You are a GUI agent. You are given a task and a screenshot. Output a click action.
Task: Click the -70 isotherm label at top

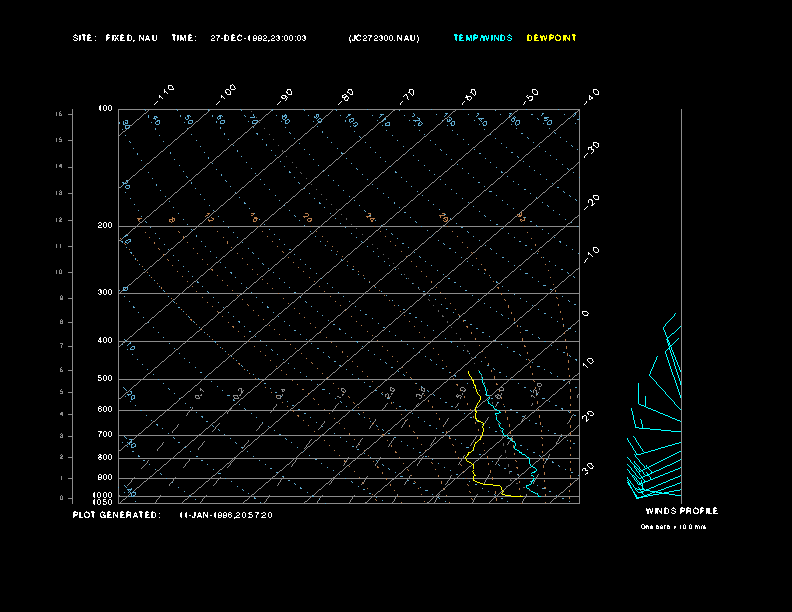click(408, 96)
